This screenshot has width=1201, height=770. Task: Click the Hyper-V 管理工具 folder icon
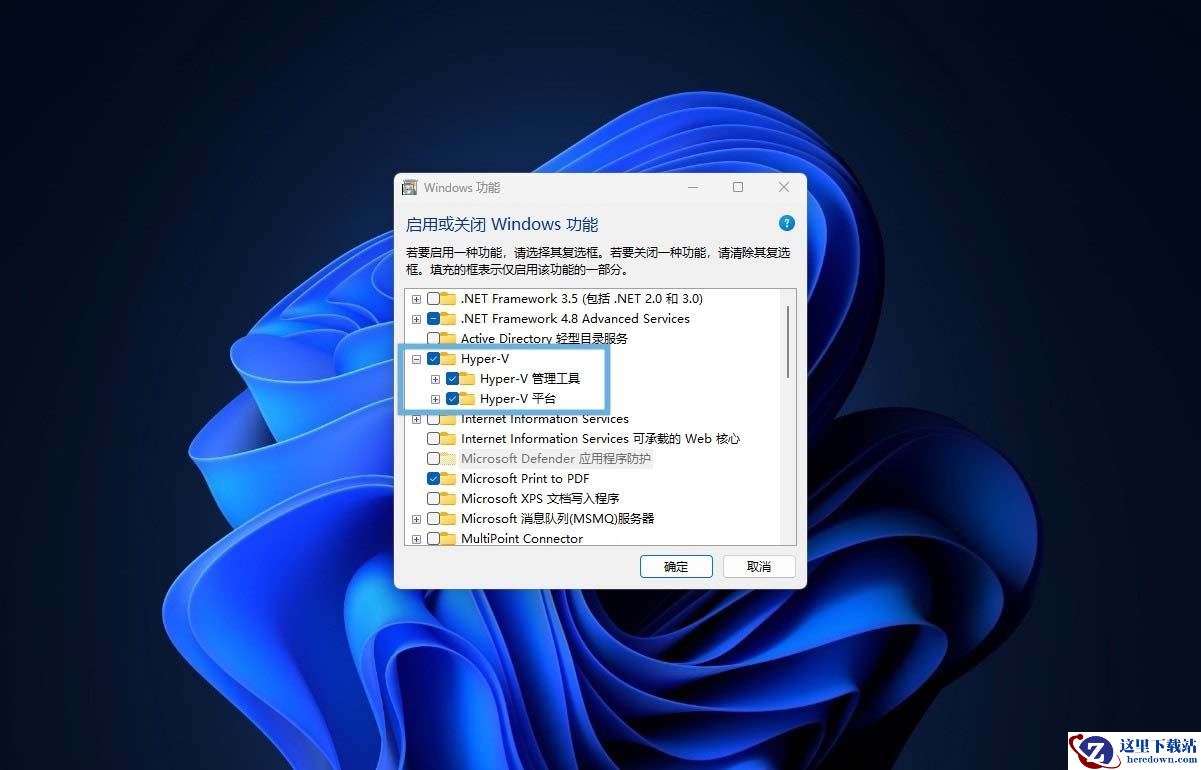point(467,378)
